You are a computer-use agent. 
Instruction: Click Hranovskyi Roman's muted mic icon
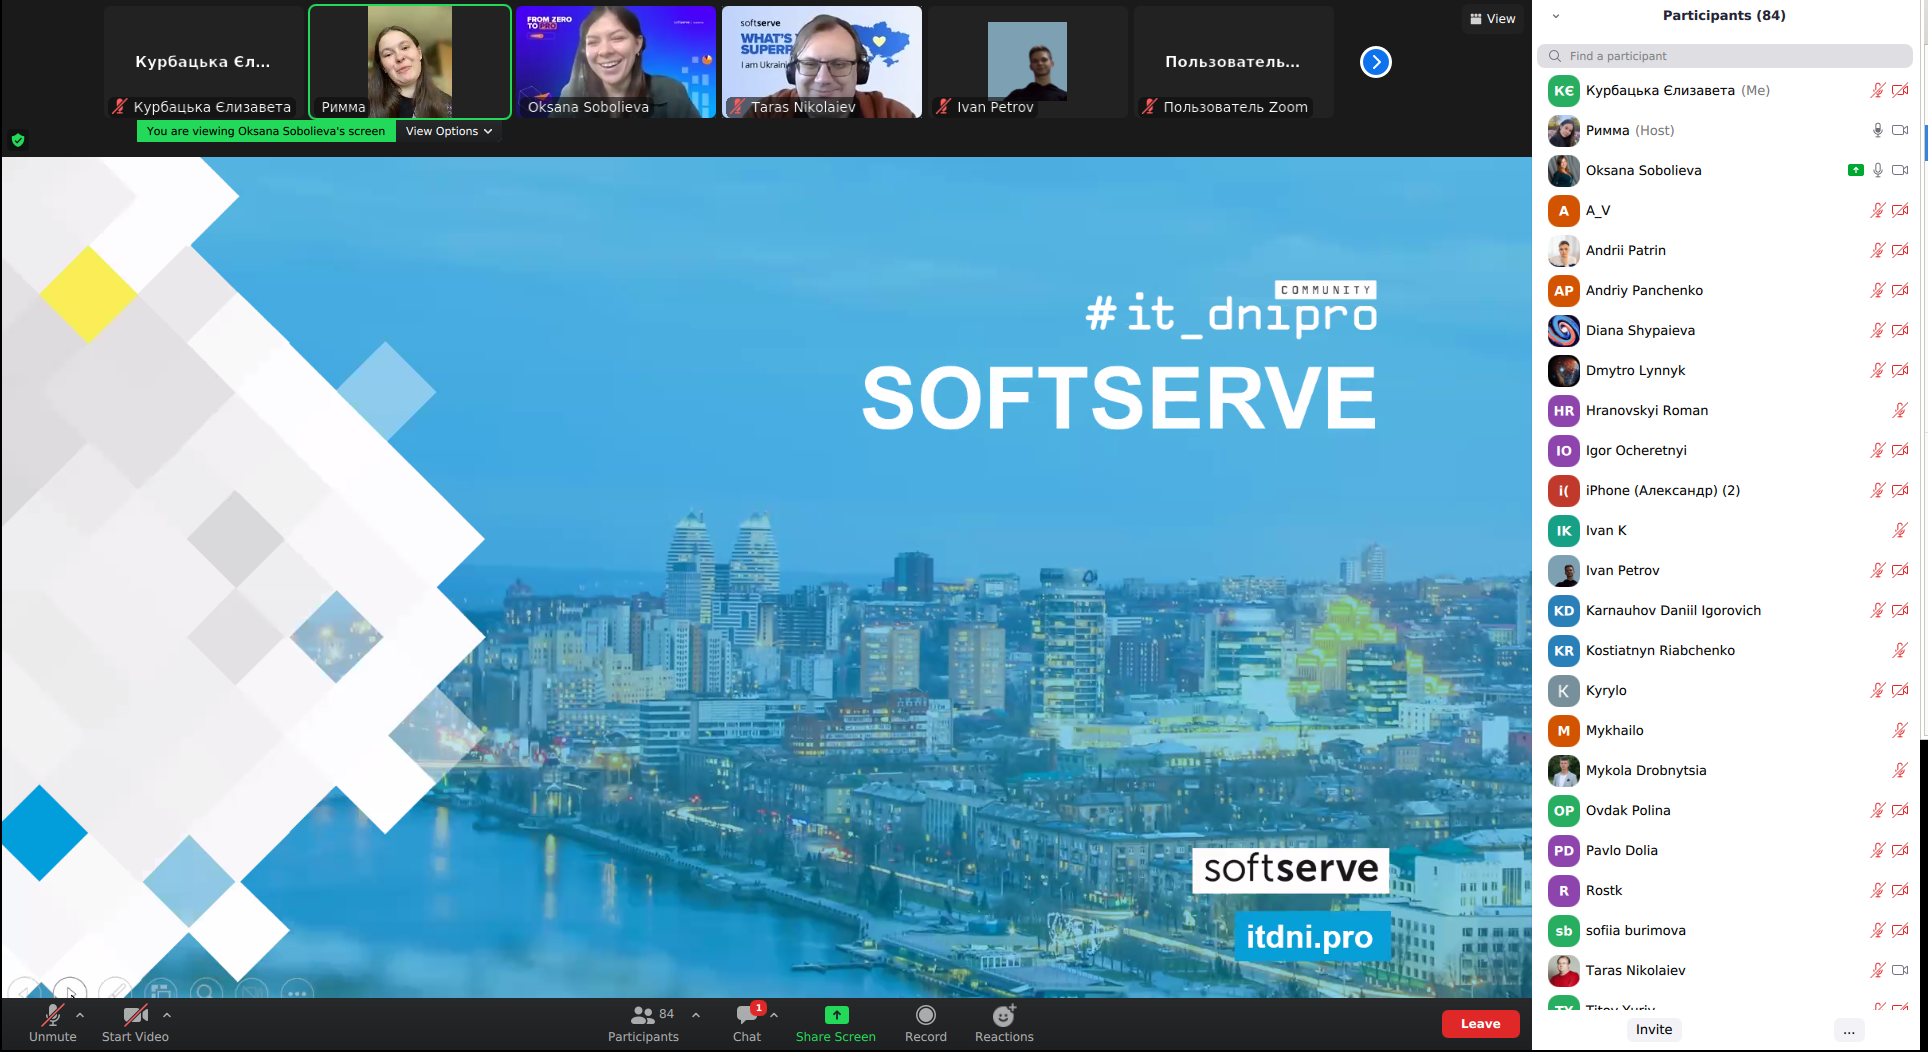point(1900,410)
